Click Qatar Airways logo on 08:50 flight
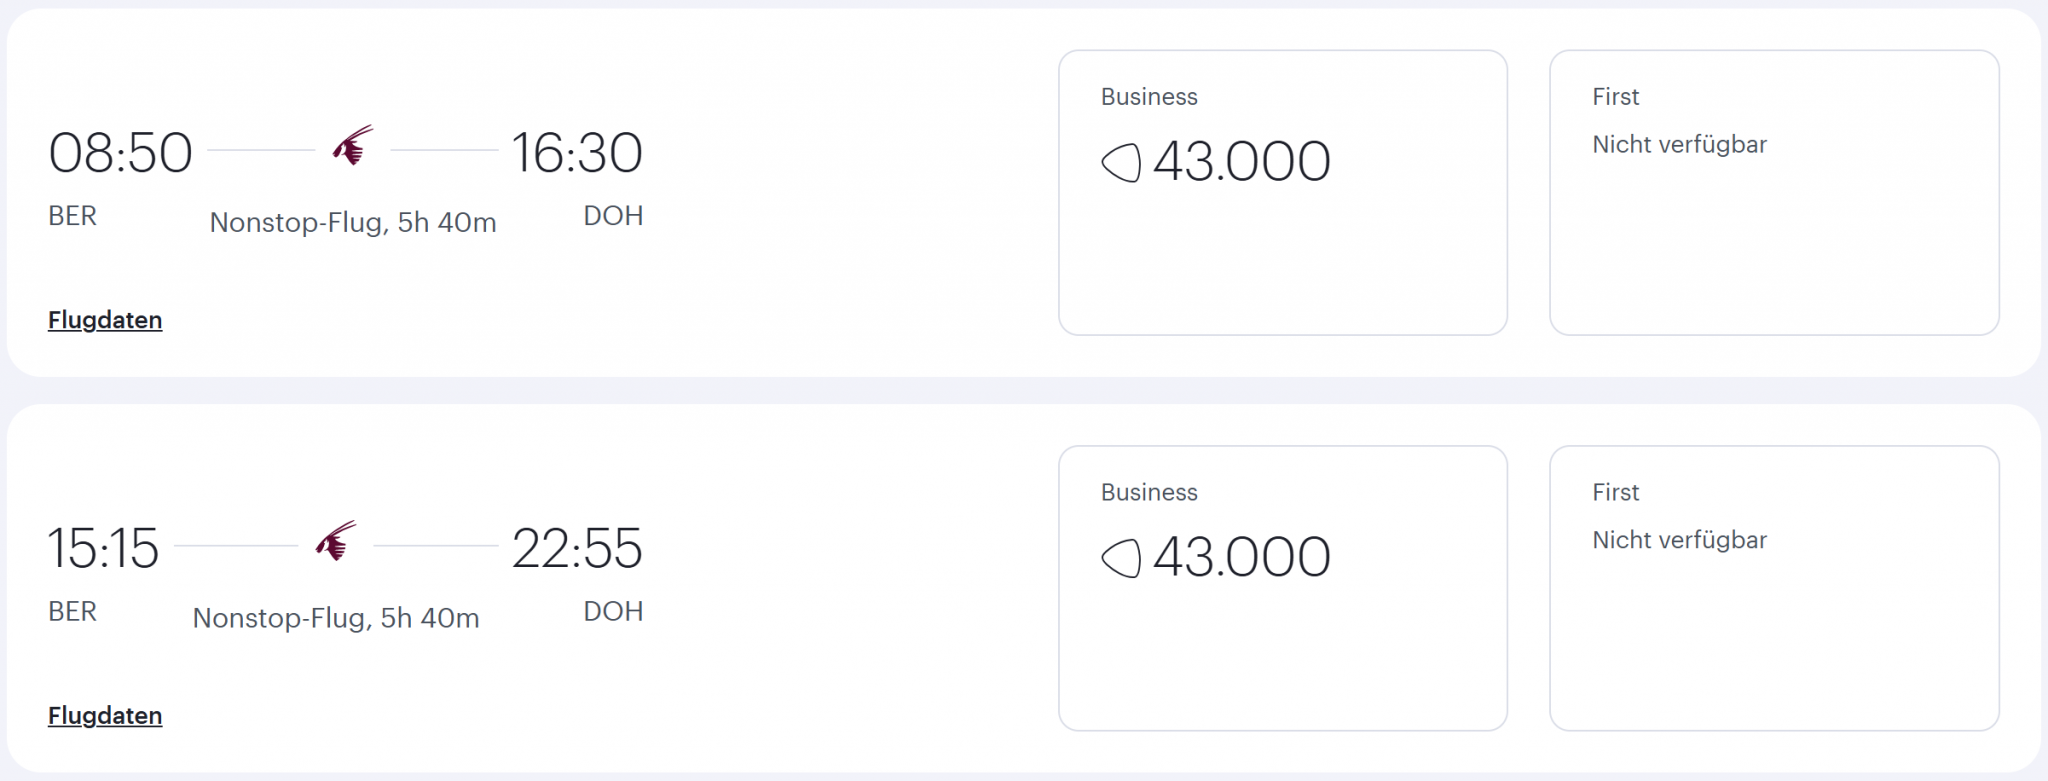This screenshot has width=2048, height=781. pos(353,146)
